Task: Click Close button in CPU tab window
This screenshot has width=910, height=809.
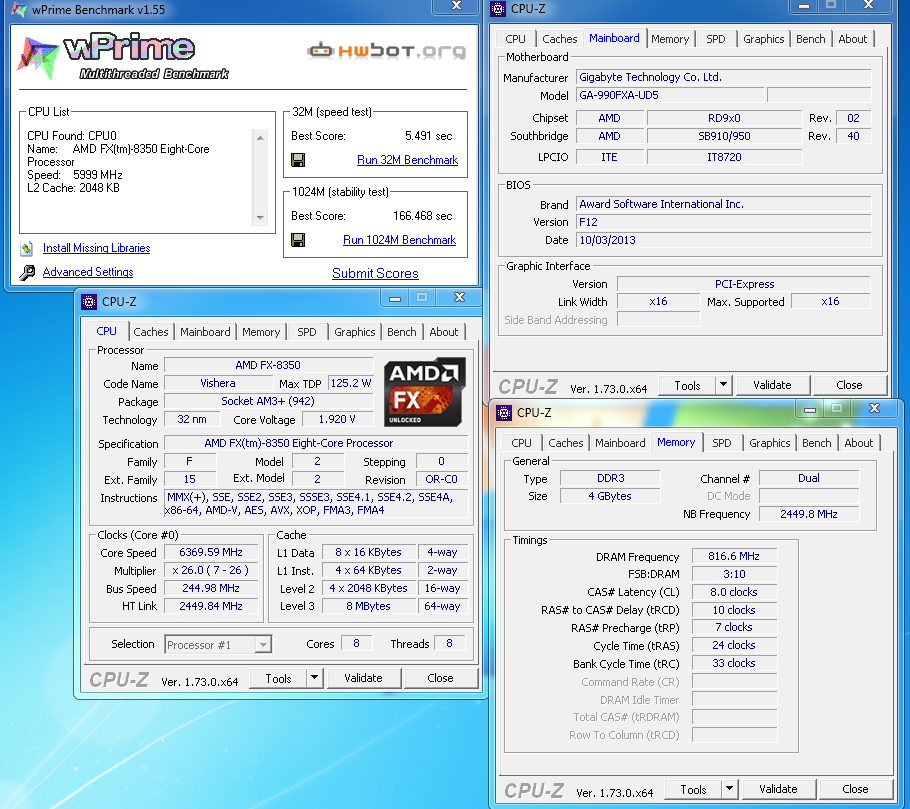Action: [440, 678]
